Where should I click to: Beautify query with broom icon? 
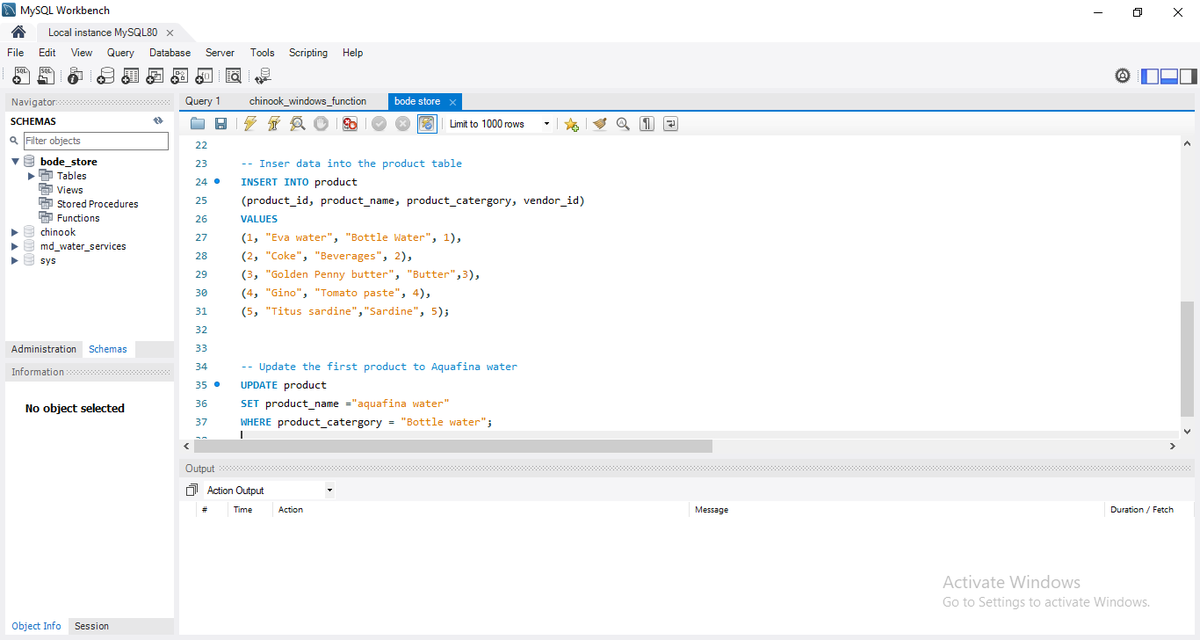coord(600,124)
